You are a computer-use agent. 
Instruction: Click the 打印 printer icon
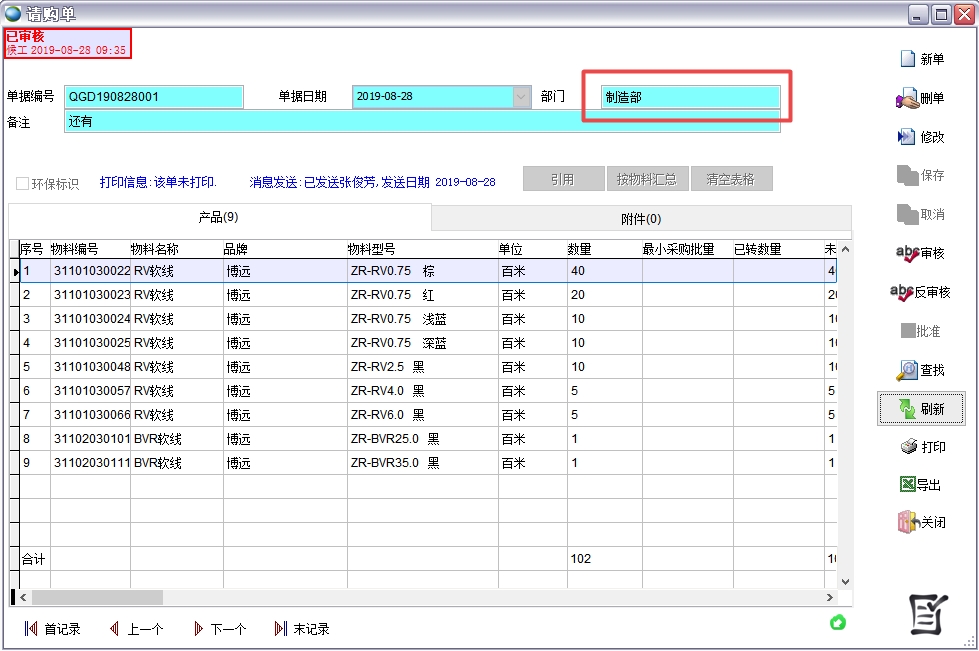point(908,447)
